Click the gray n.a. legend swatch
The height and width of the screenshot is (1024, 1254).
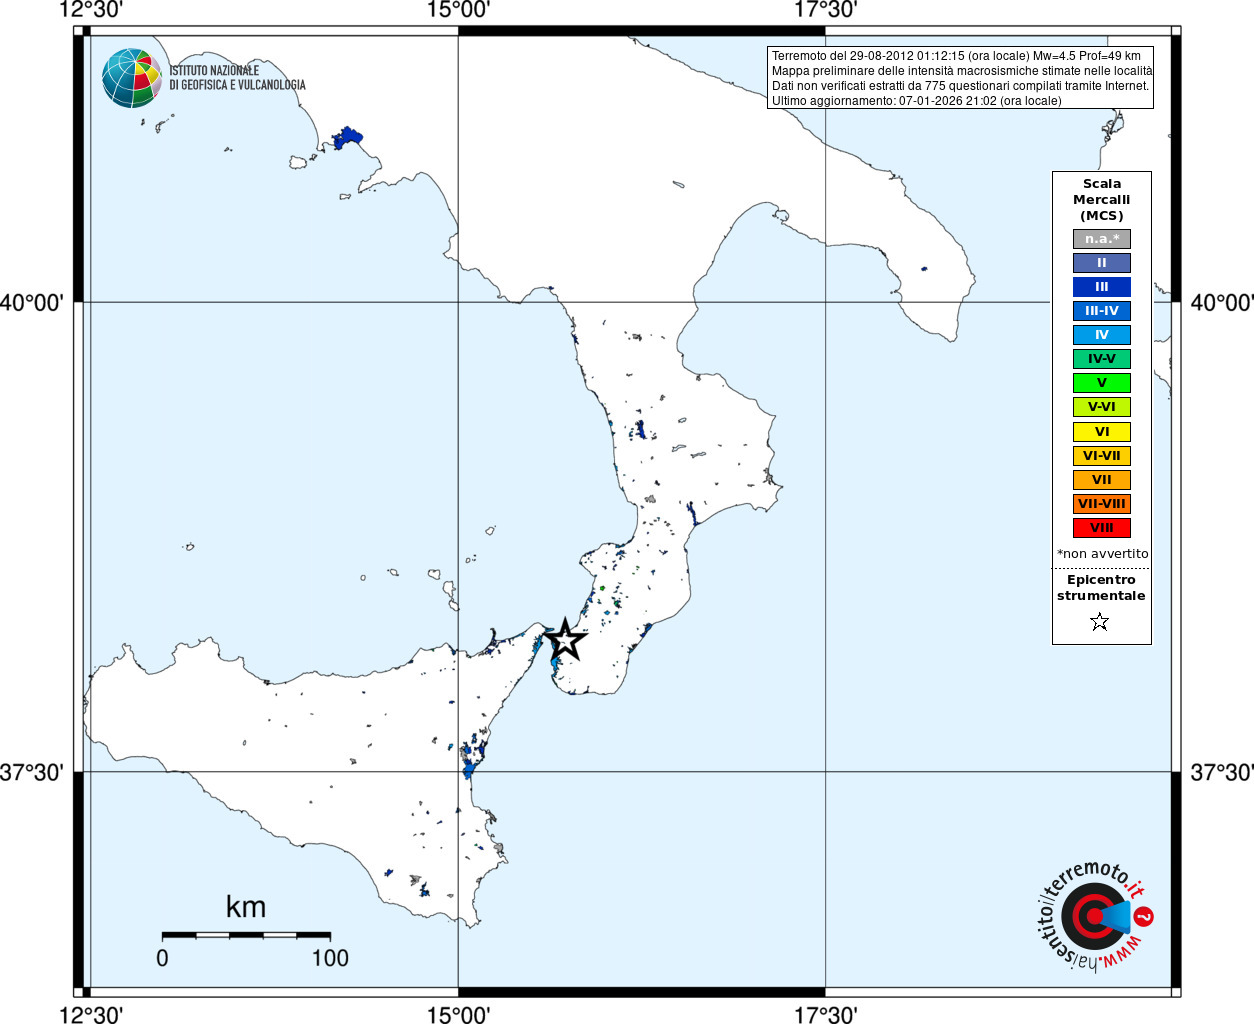click(x=1102, y=239)
